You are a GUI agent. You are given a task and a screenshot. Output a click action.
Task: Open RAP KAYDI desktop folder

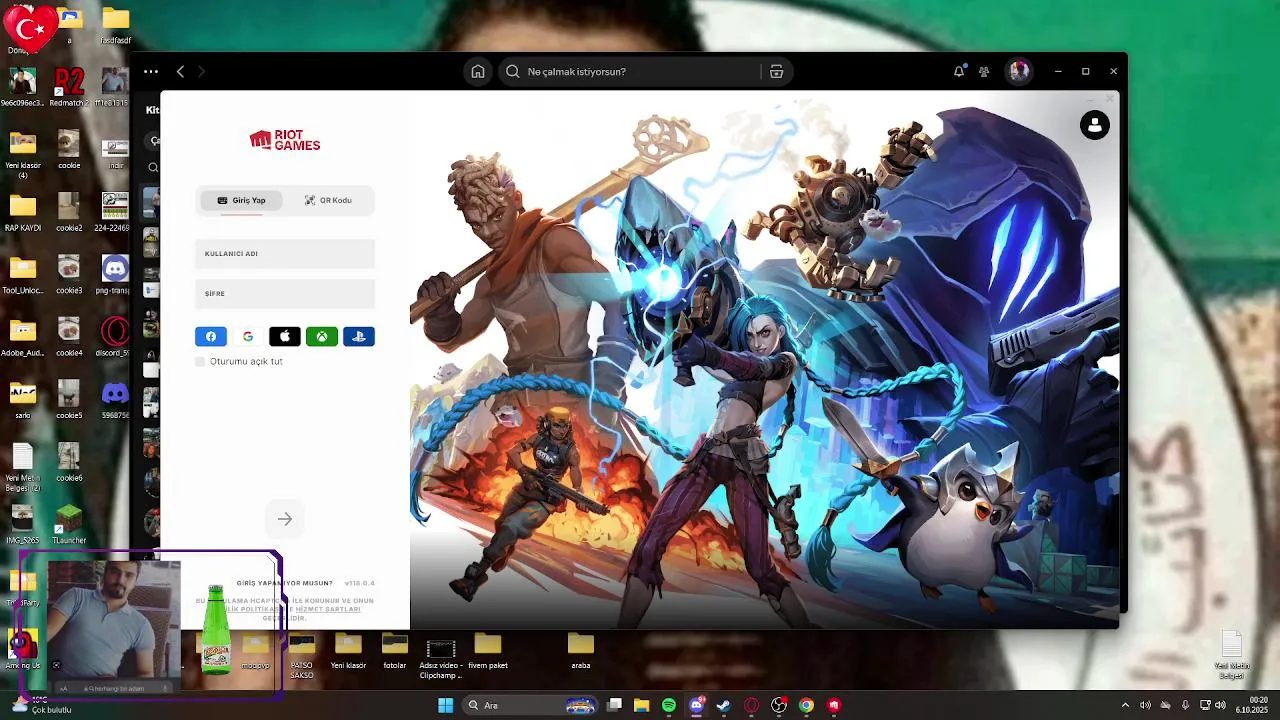click(x=23, y=212)
